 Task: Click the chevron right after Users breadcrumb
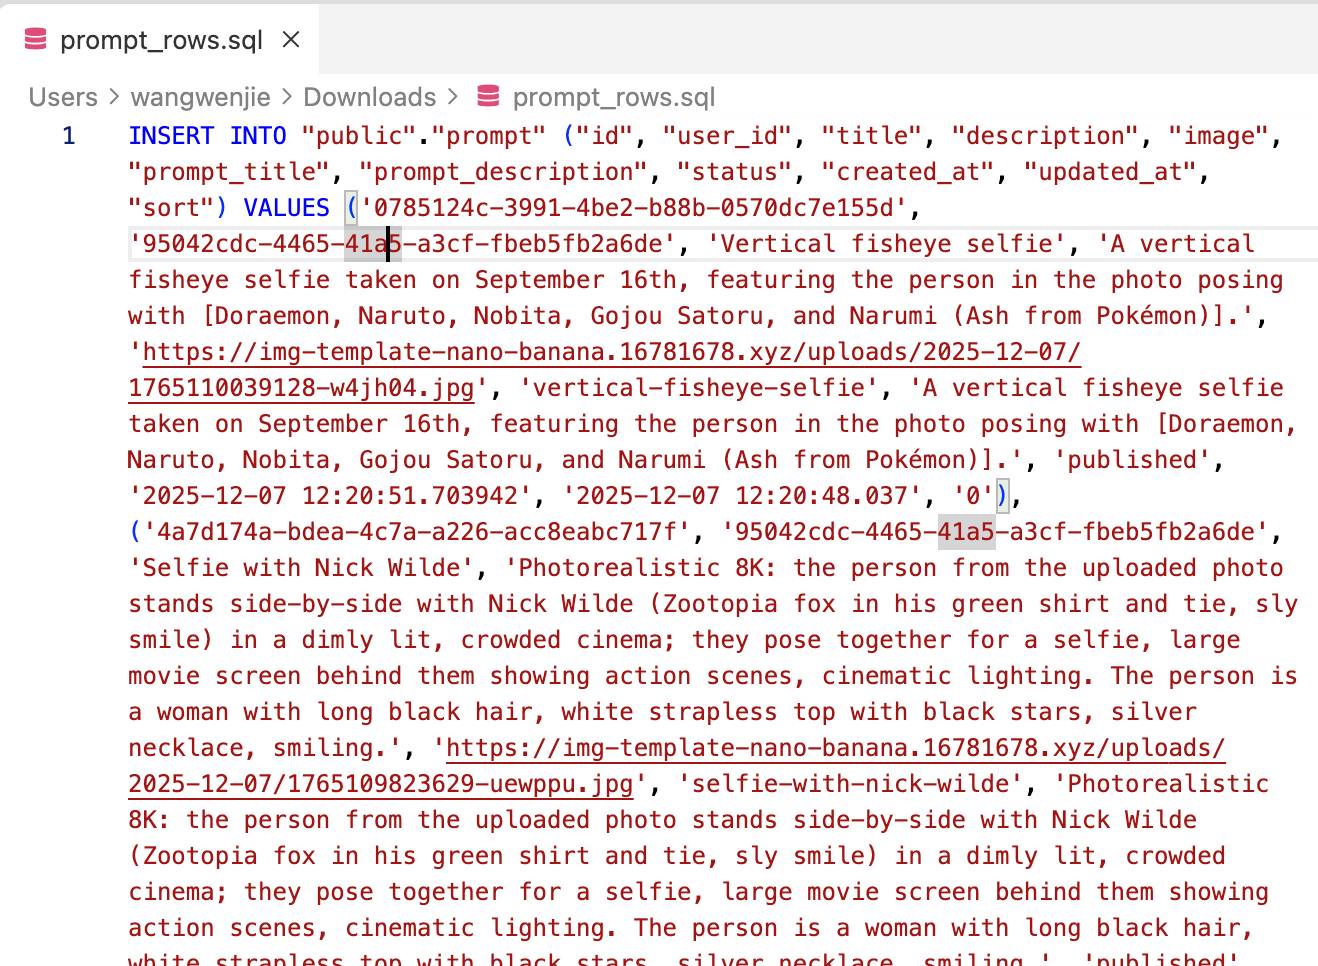114,97
